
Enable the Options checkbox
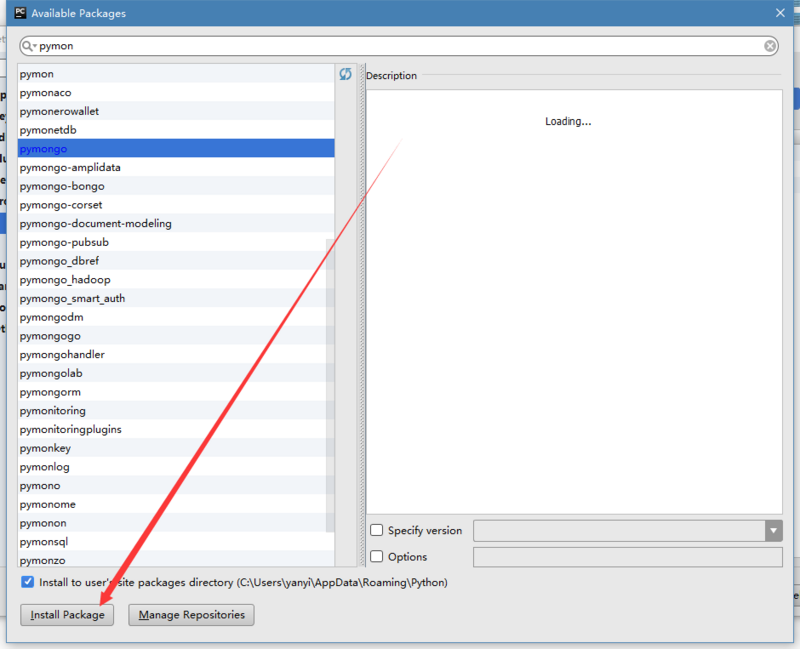click(x=377, y=557)
